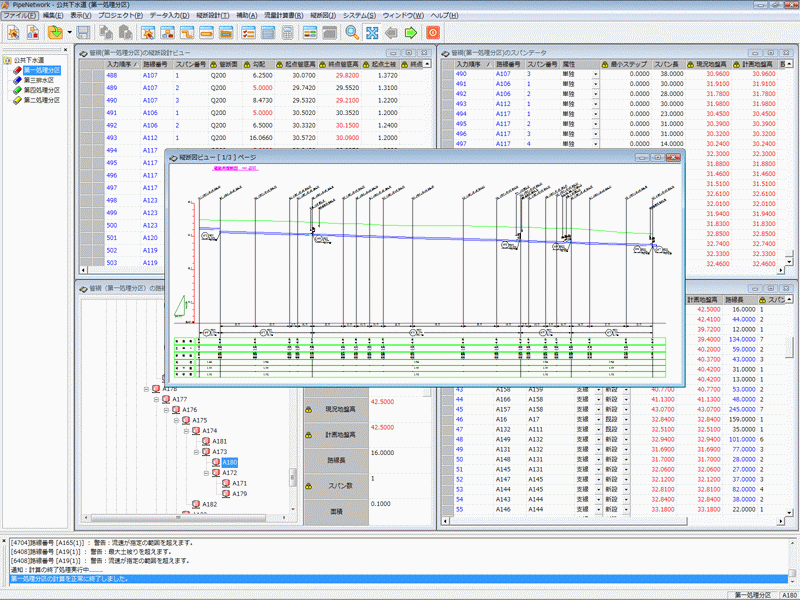Click the 現況地盤高 value field 42.5000
The height and width of the screenshot is (600, 800).
[381, 401]
